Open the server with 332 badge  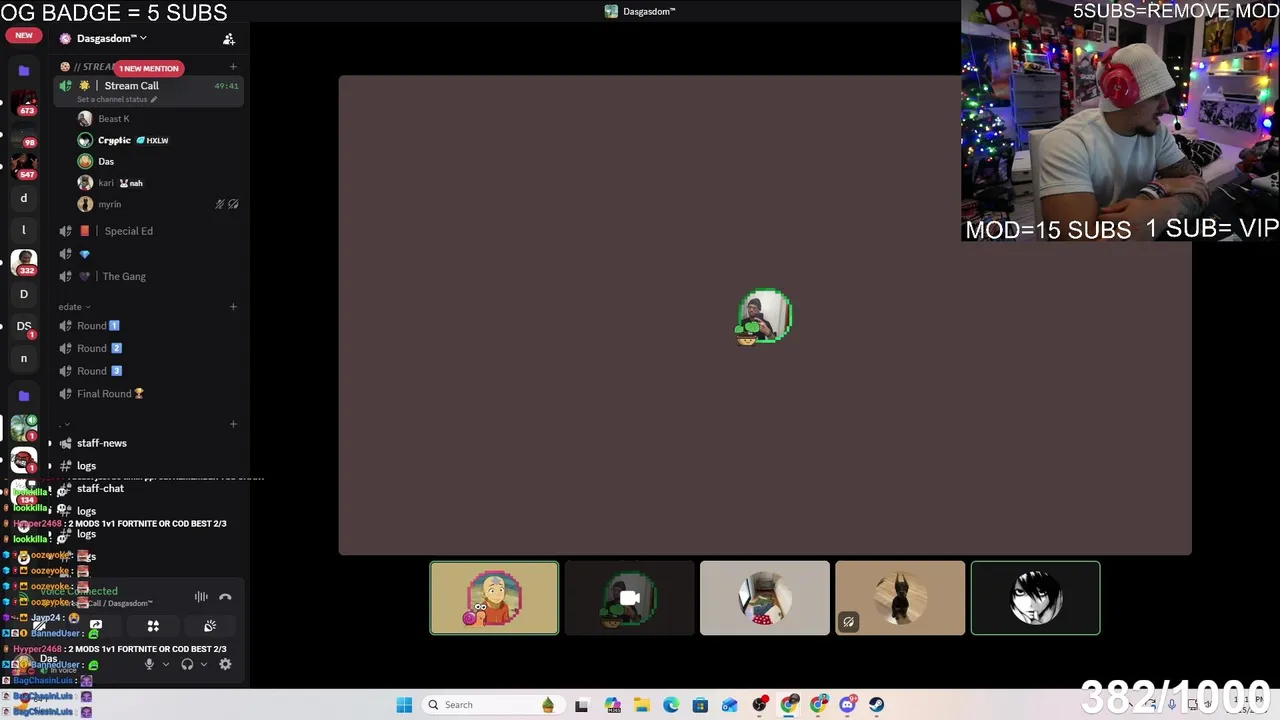coord(24,262)
